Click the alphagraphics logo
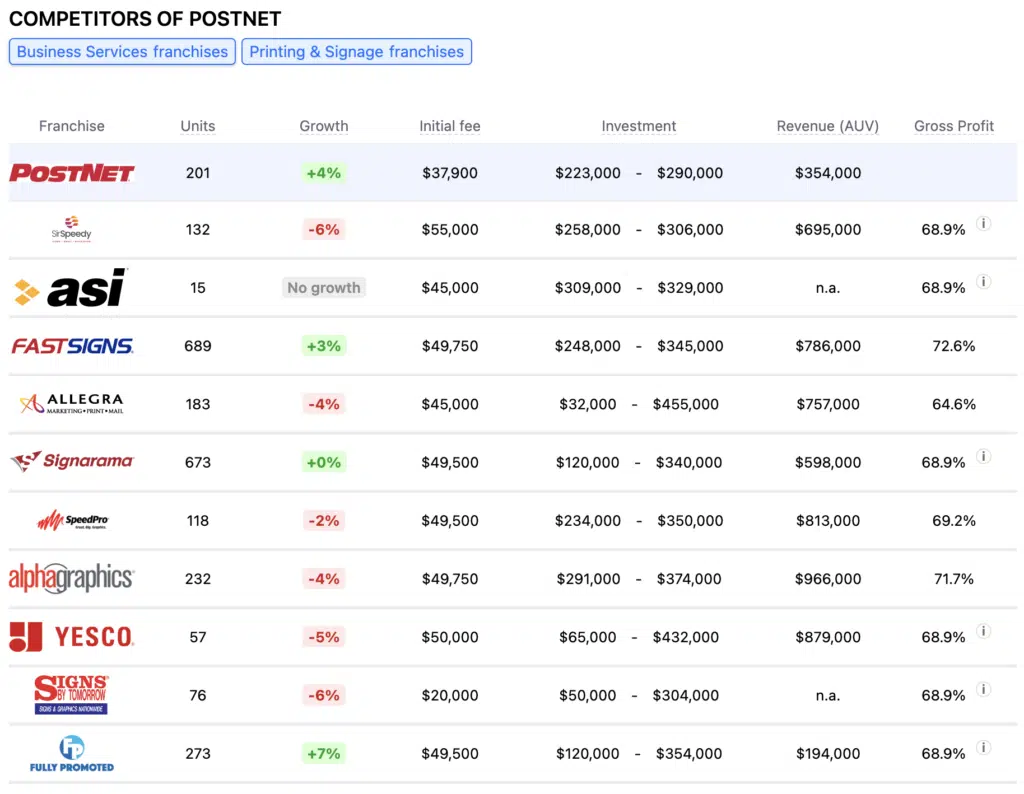This screenshot has width=1024, height=794. pyautogui.click(x=71, y=578)
